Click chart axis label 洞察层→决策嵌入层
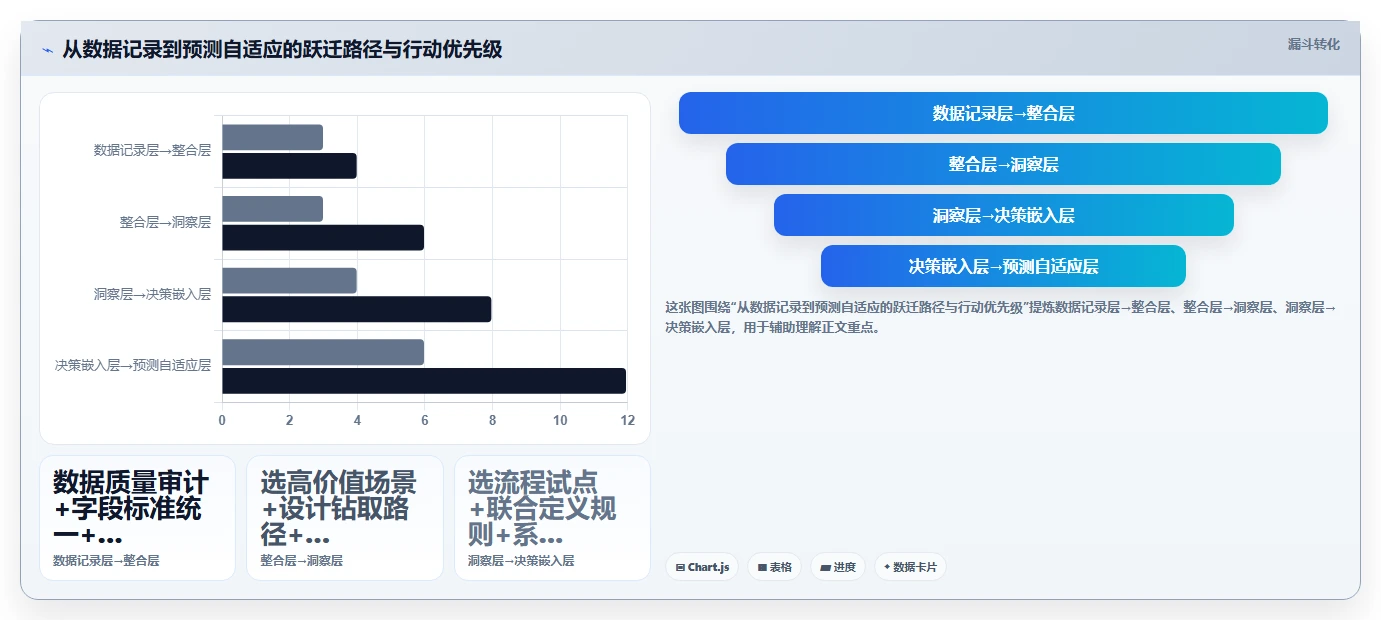 click(x=152, y=294)
